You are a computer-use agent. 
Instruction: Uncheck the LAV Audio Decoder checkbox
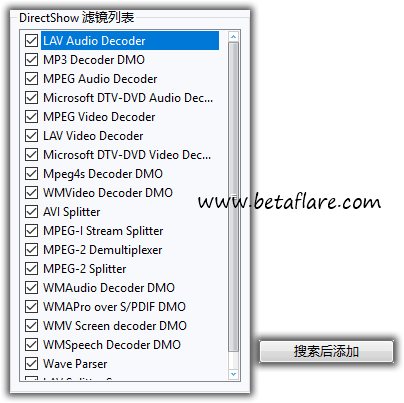click(31, 41)
